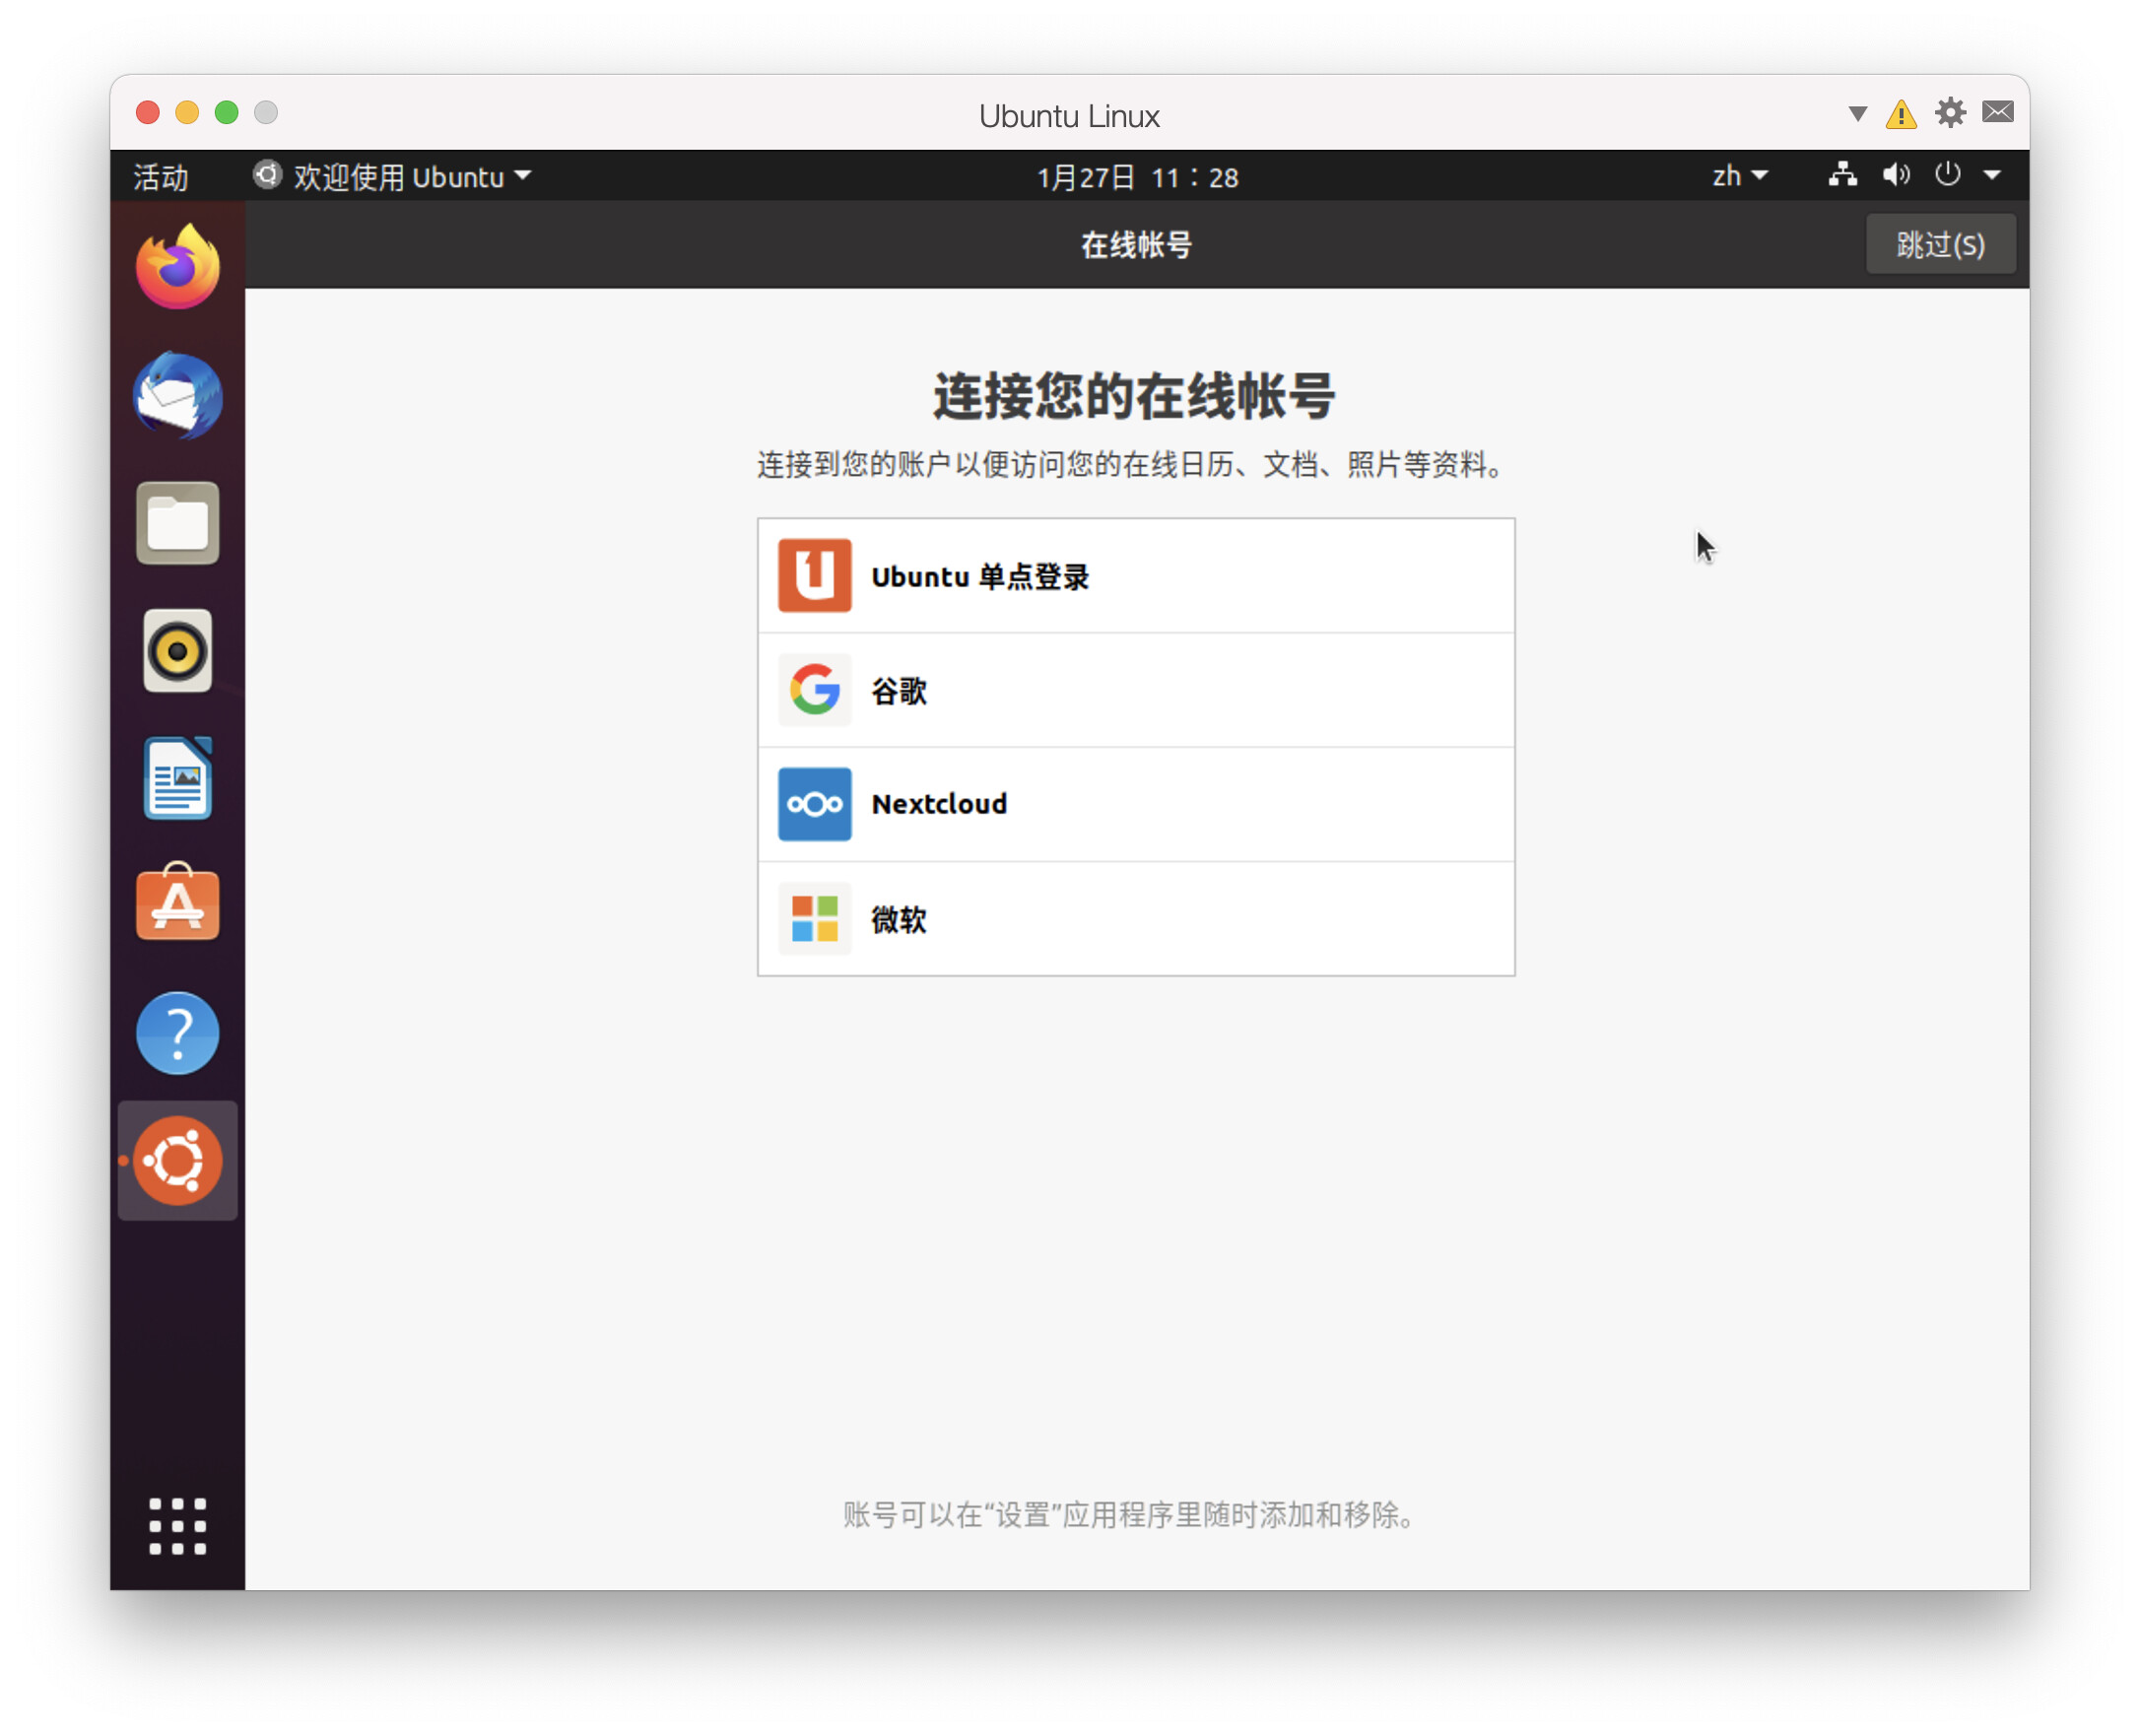This screenshot has width=2140, height=1736.
Task: Open the network status icon
Action: click(1843, 175)
